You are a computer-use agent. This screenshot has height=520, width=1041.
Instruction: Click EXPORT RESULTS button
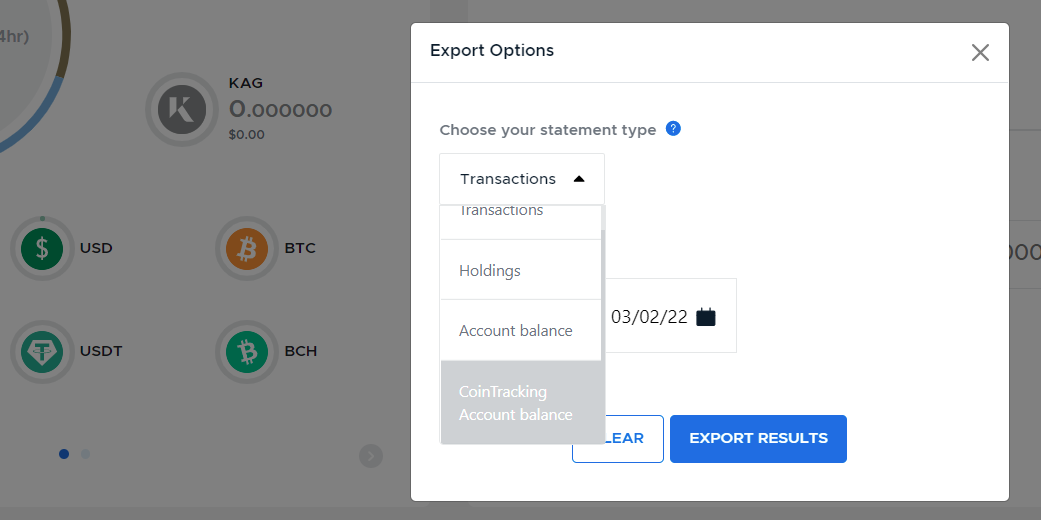click(758, 438)
